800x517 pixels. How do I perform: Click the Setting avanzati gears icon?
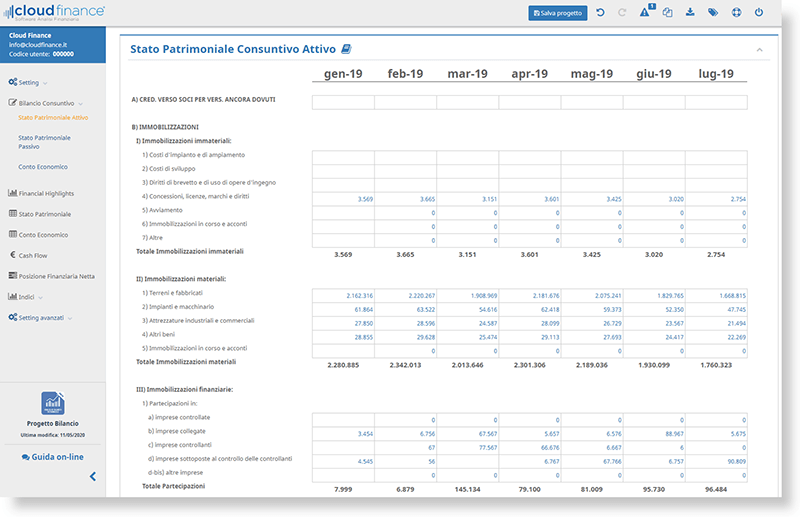[x=13, y=317]
